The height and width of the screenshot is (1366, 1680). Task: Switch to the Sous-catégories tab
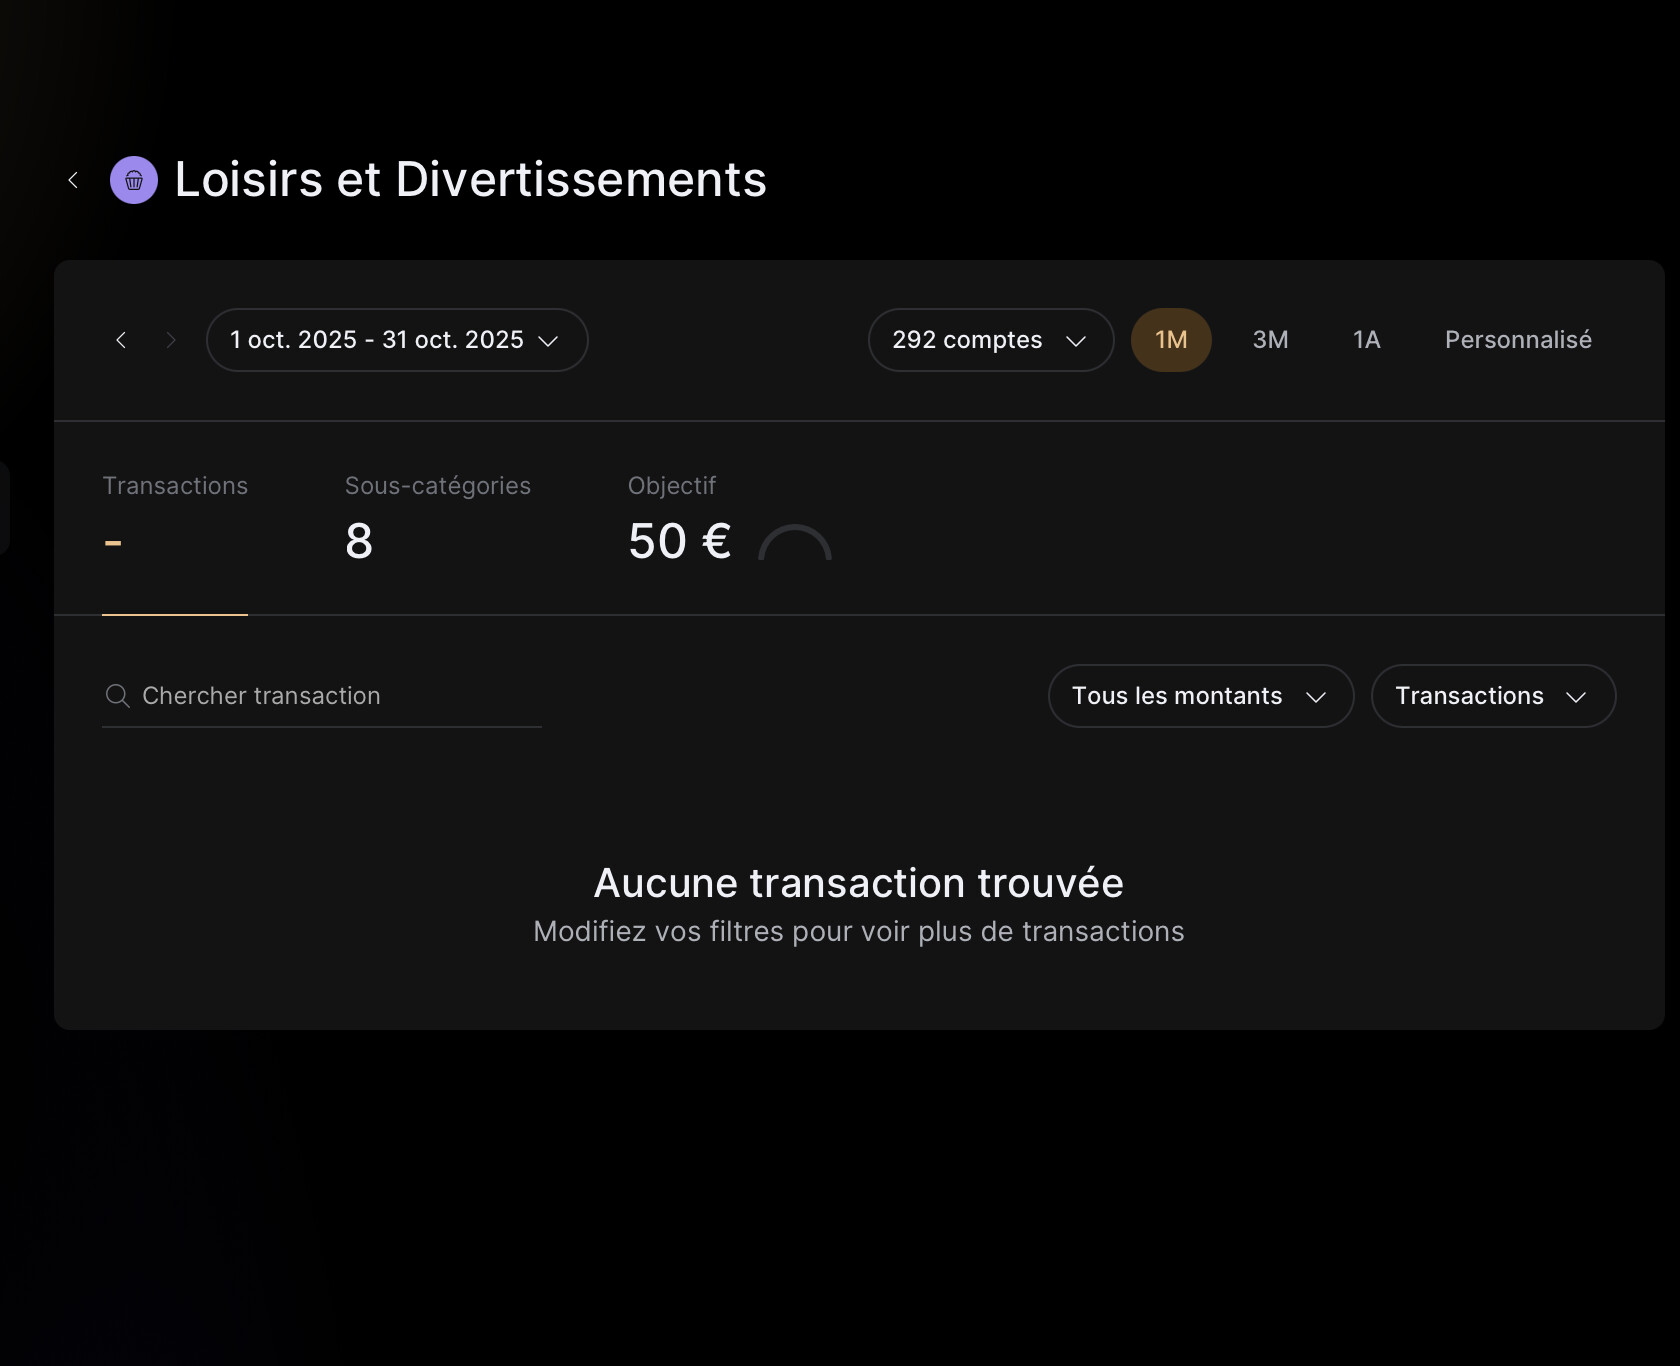(x=437, y=520)
